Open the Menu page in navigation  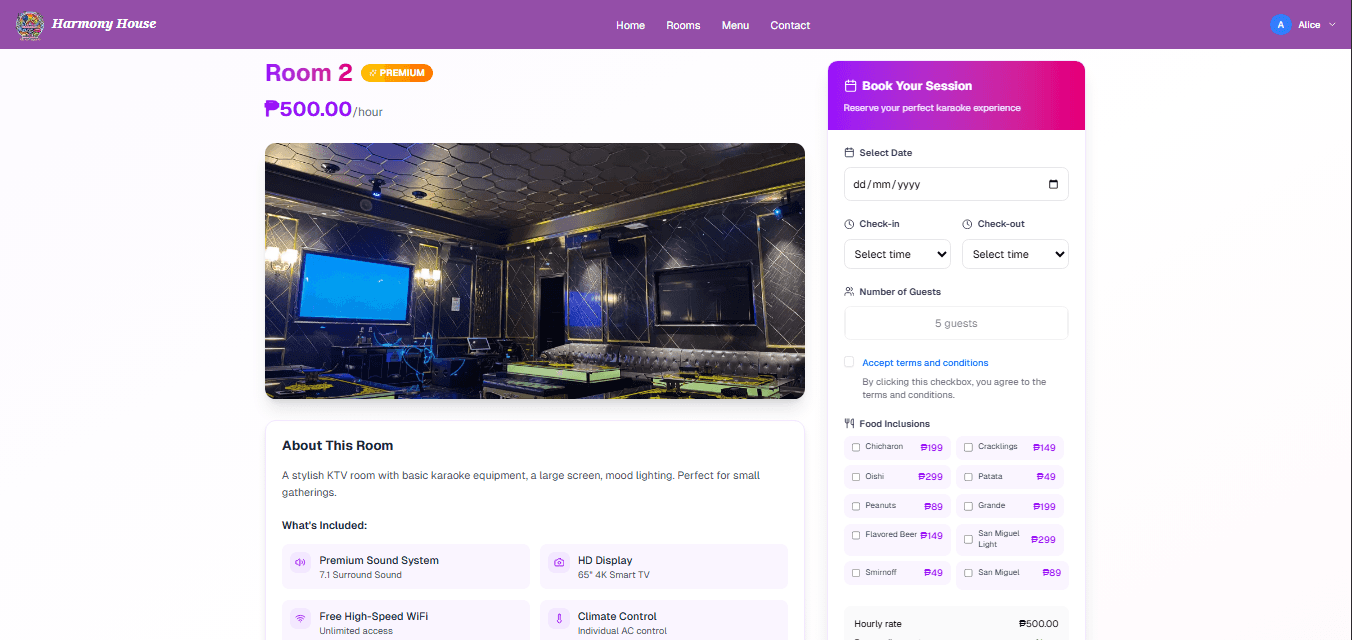(735, 25)
